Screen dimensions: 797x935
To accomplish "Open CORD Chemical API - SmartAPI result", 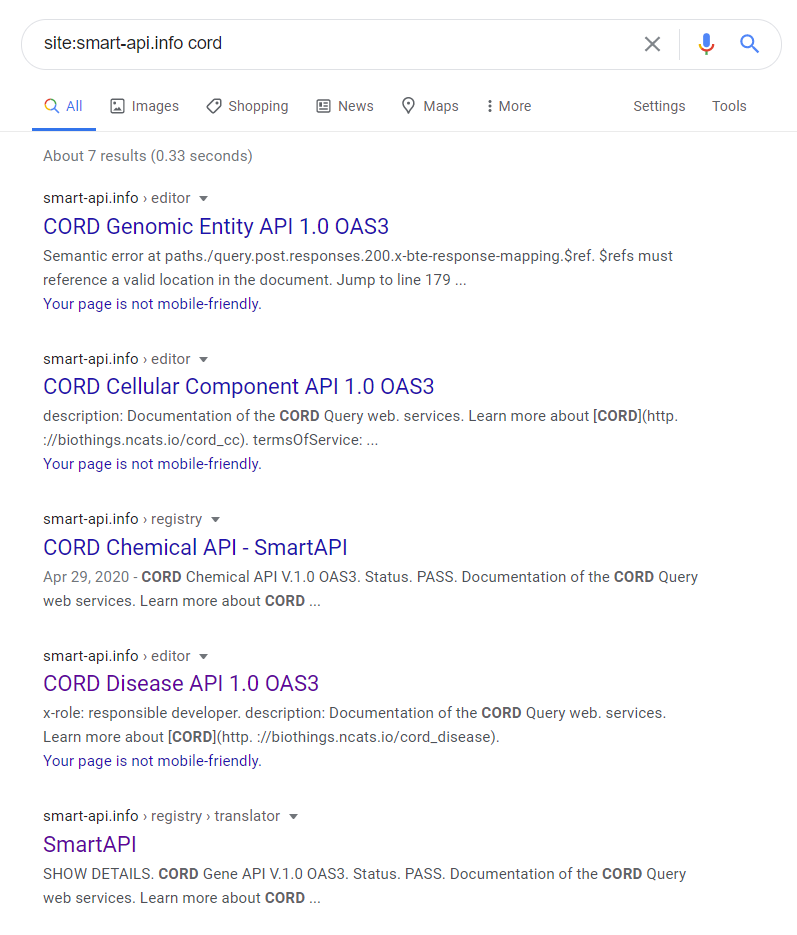I will pyautogui.click(x=195, y=547).
